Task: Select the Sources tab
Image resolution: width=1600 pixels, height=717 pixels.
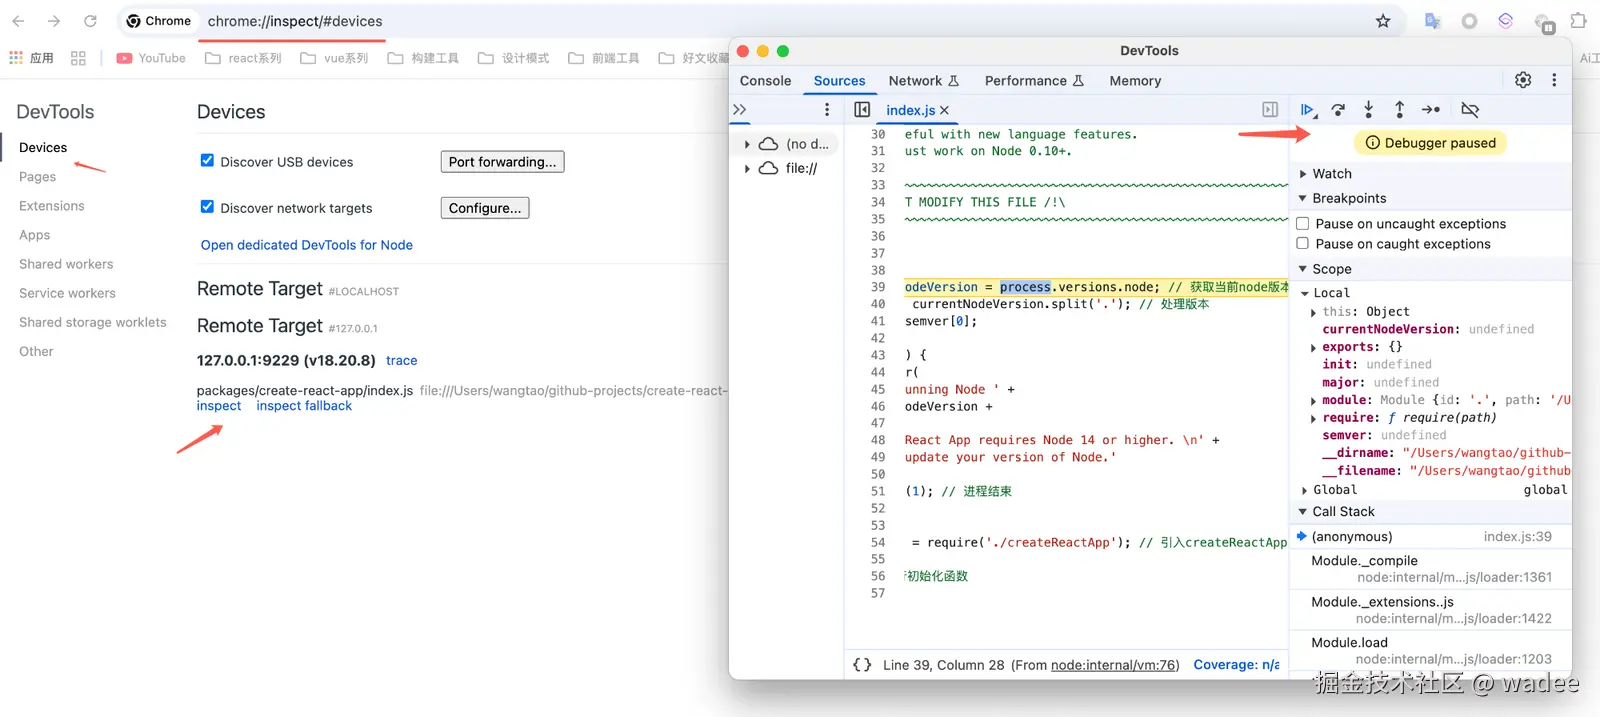Action: click(x=839, y=81)
